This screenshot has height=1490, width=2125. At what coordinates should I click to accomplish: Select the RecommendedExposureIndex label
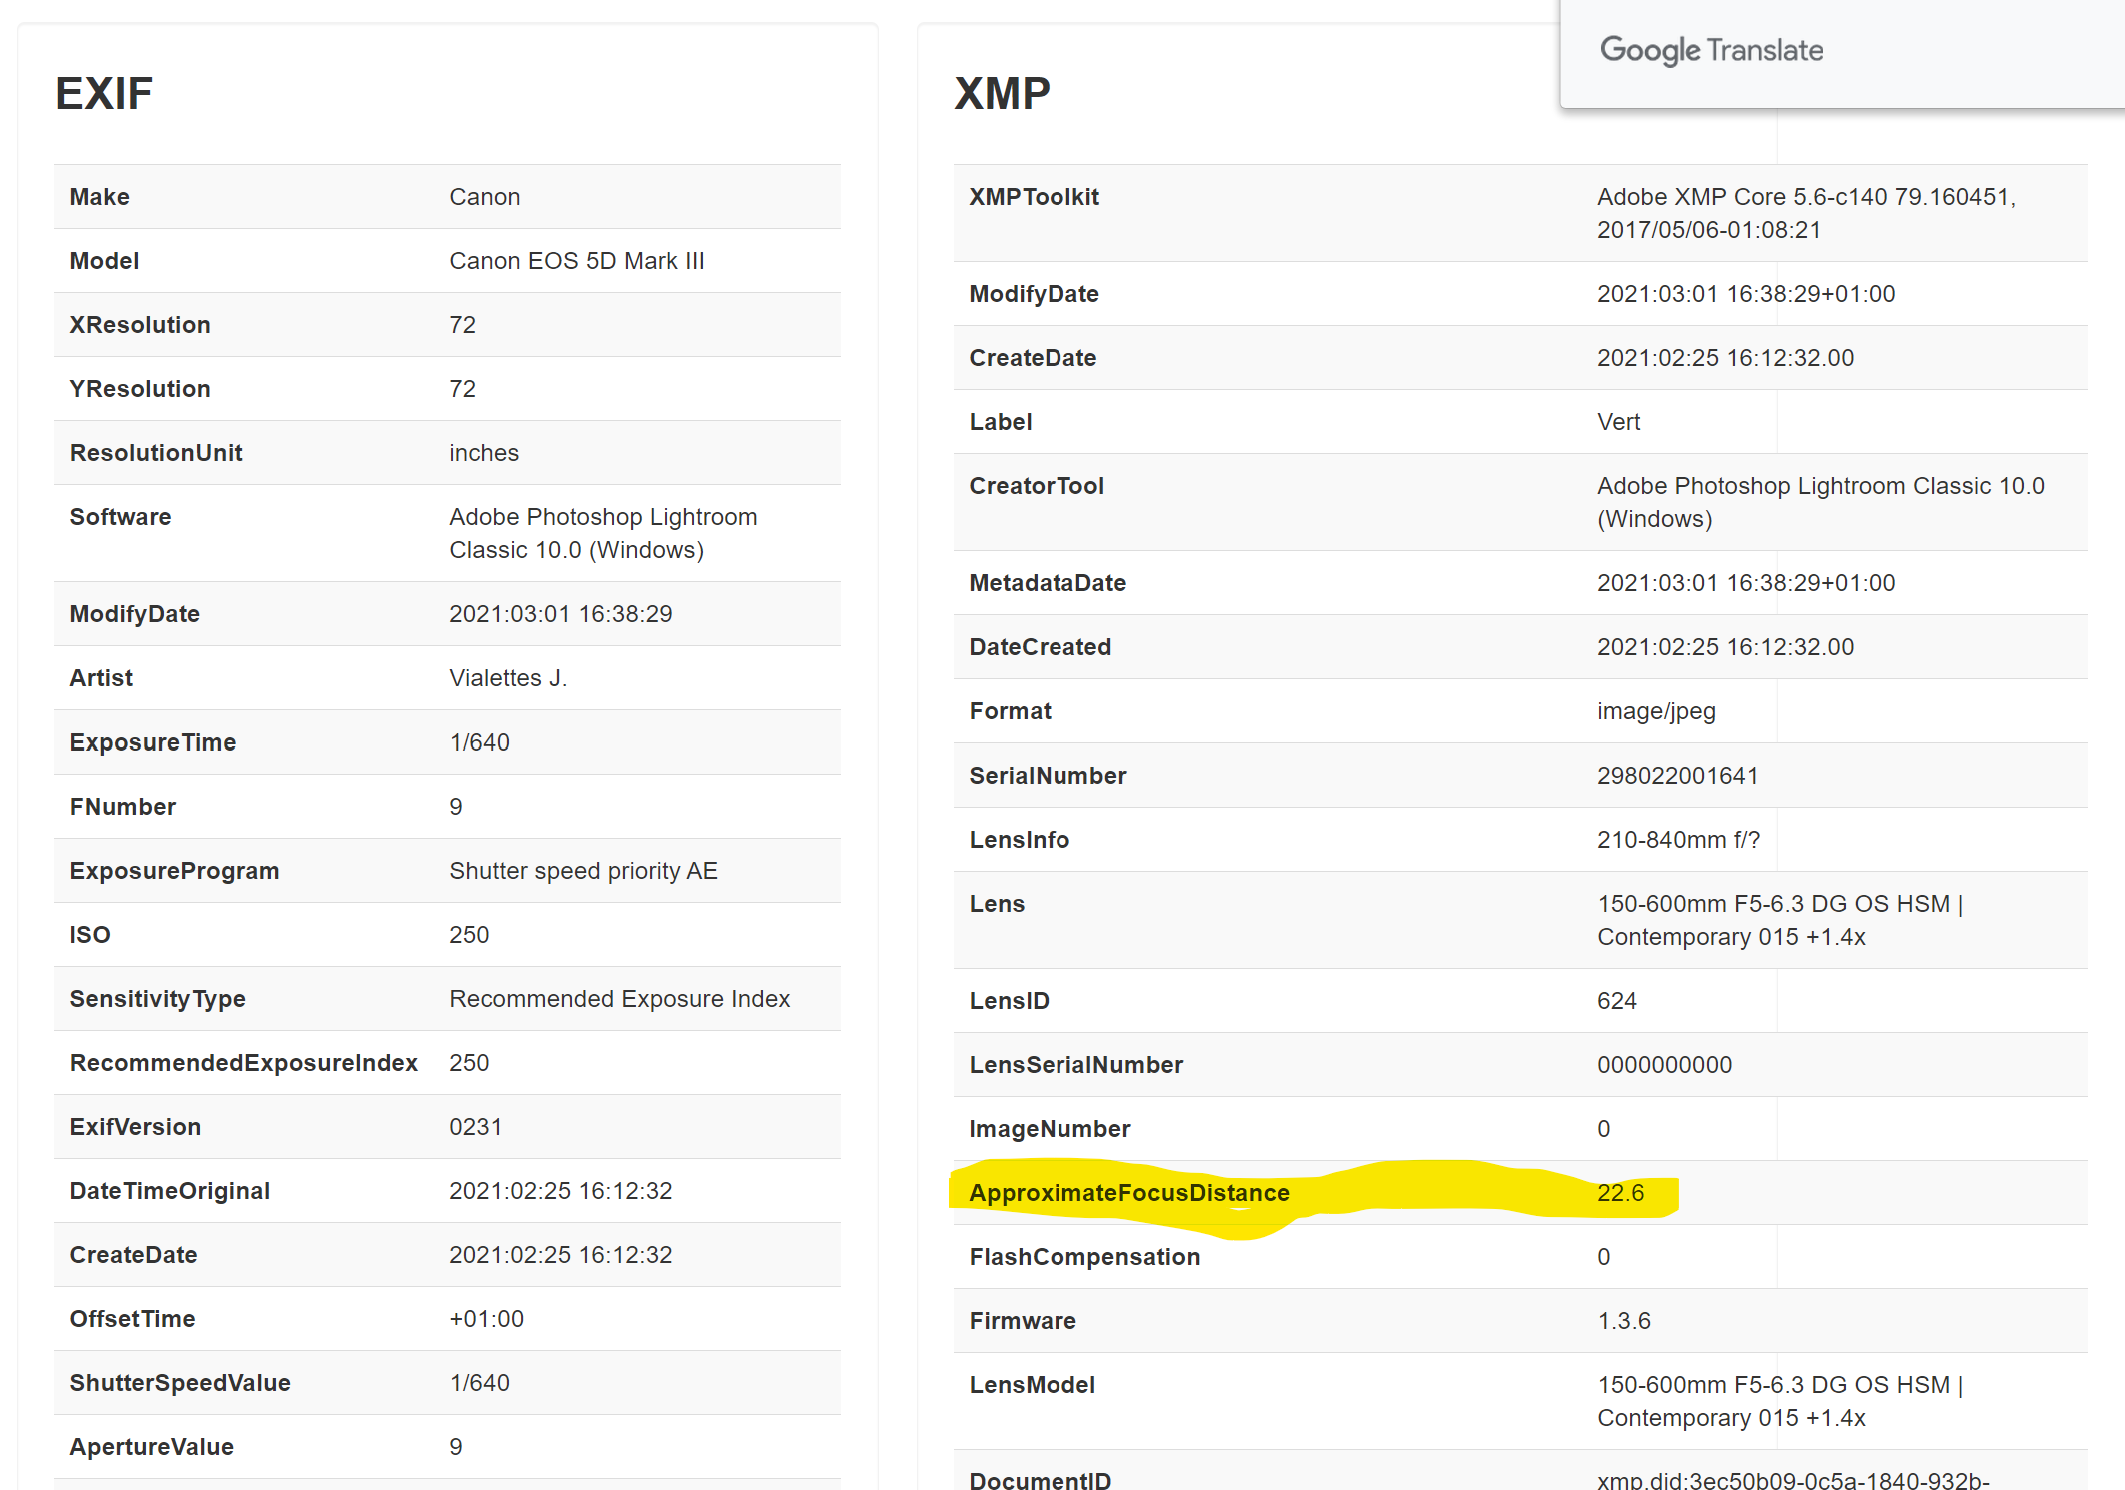pos(244,1063)
